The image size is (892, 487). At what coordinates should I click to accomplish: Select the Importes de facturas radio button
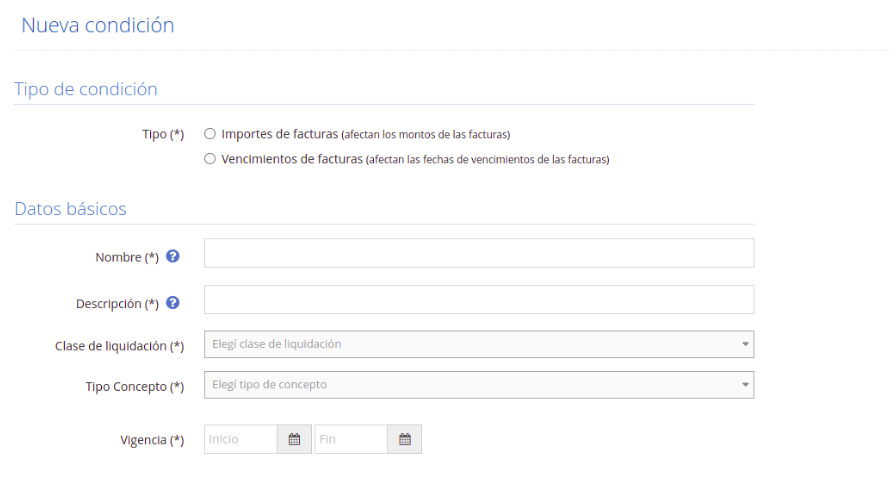210,134
